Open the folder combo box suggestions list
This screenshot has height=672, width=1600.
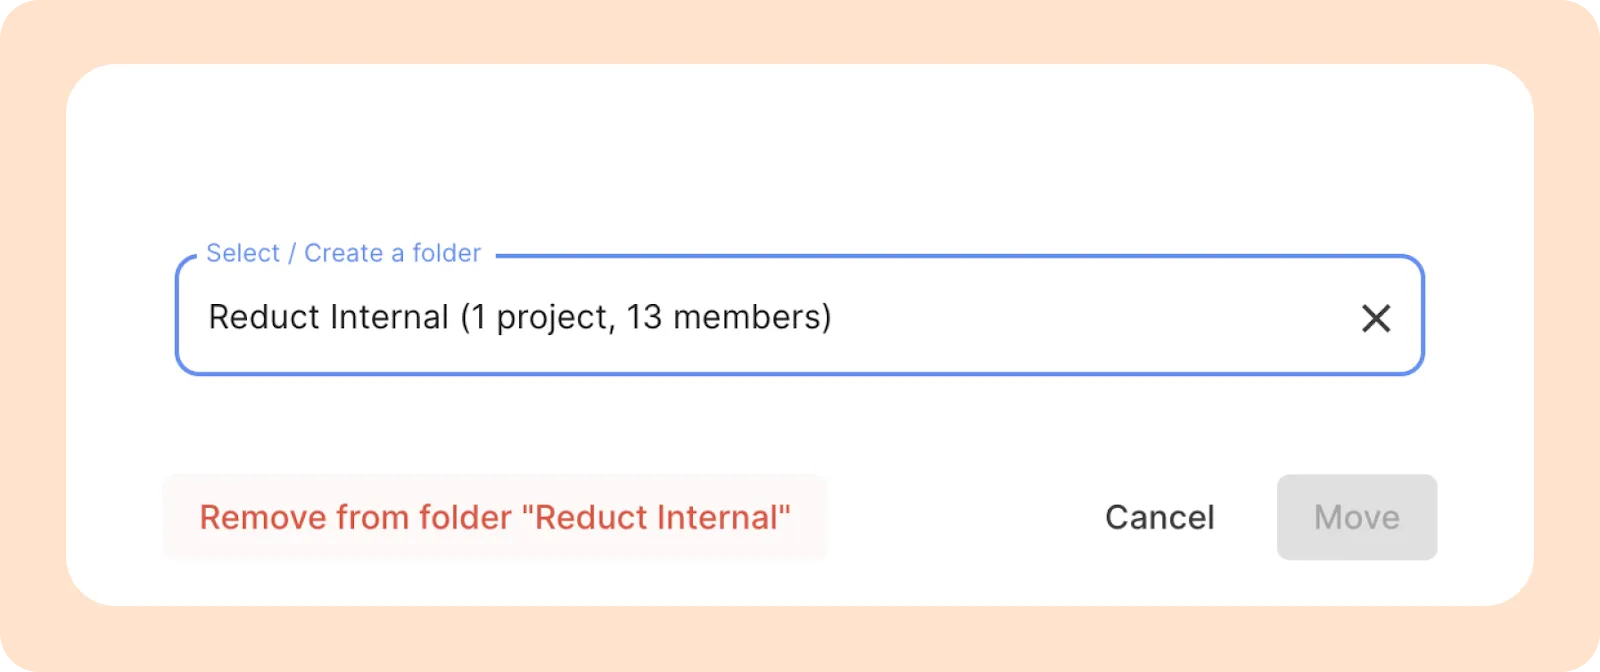(x=799, y=316)
